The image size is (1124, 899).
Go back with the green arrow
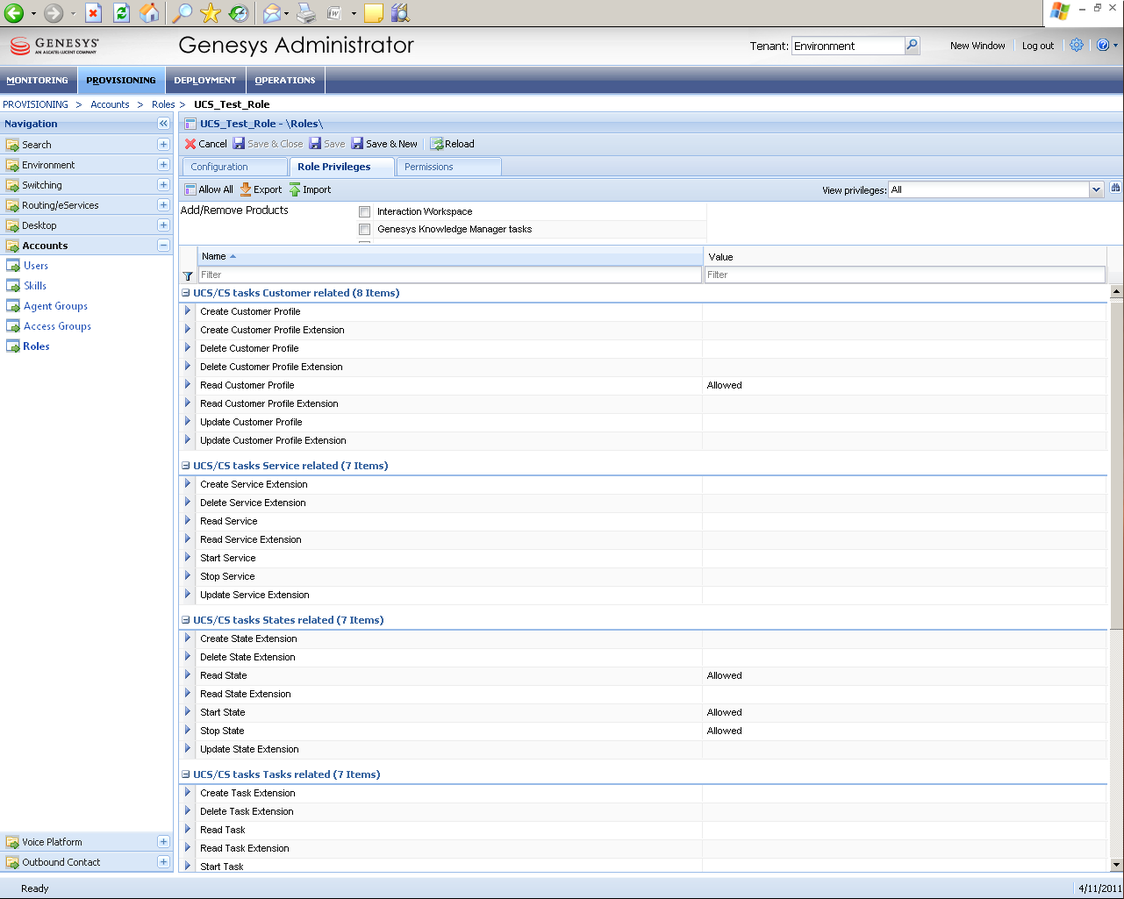[14, 12]
